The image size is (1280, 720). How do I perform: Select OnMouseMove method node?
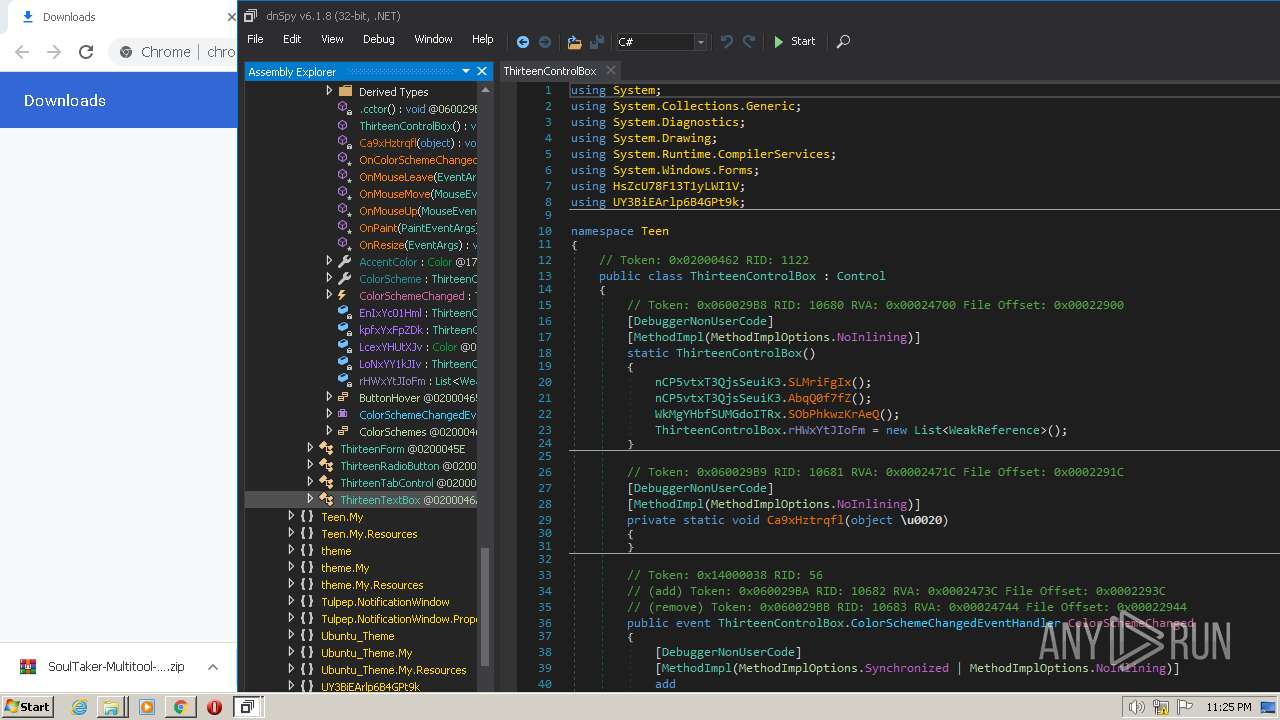click(418, 194)
